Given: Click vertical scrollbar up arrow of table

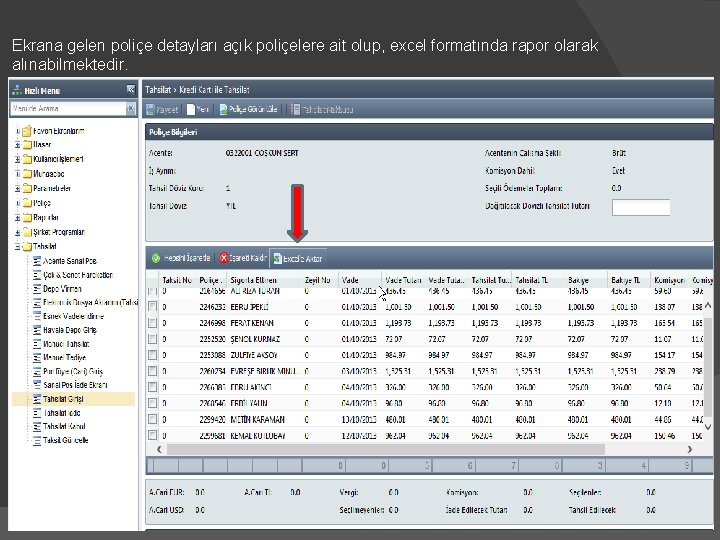Looking at the screenshot, I should pos(708,305).
